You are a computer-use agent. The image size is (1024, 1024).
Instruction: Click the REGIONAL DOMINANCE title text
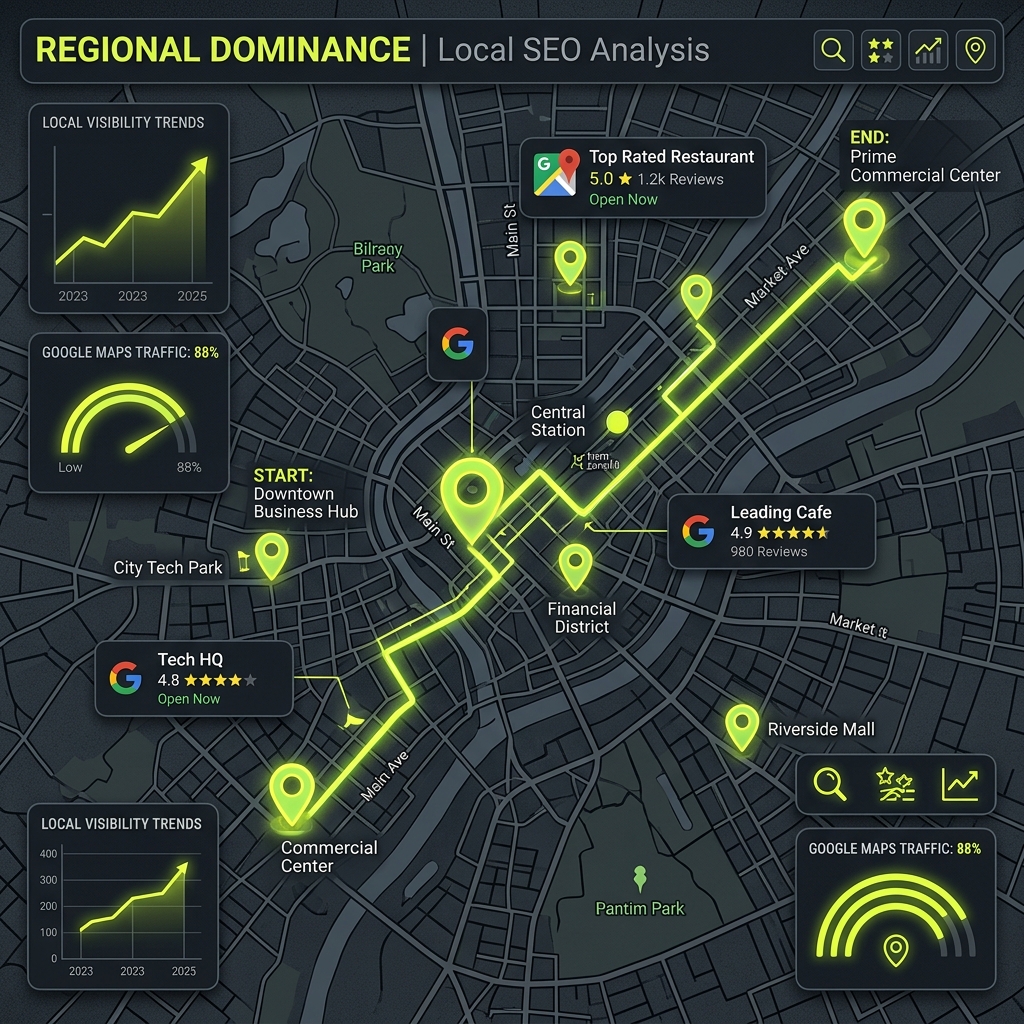point(223,50)
